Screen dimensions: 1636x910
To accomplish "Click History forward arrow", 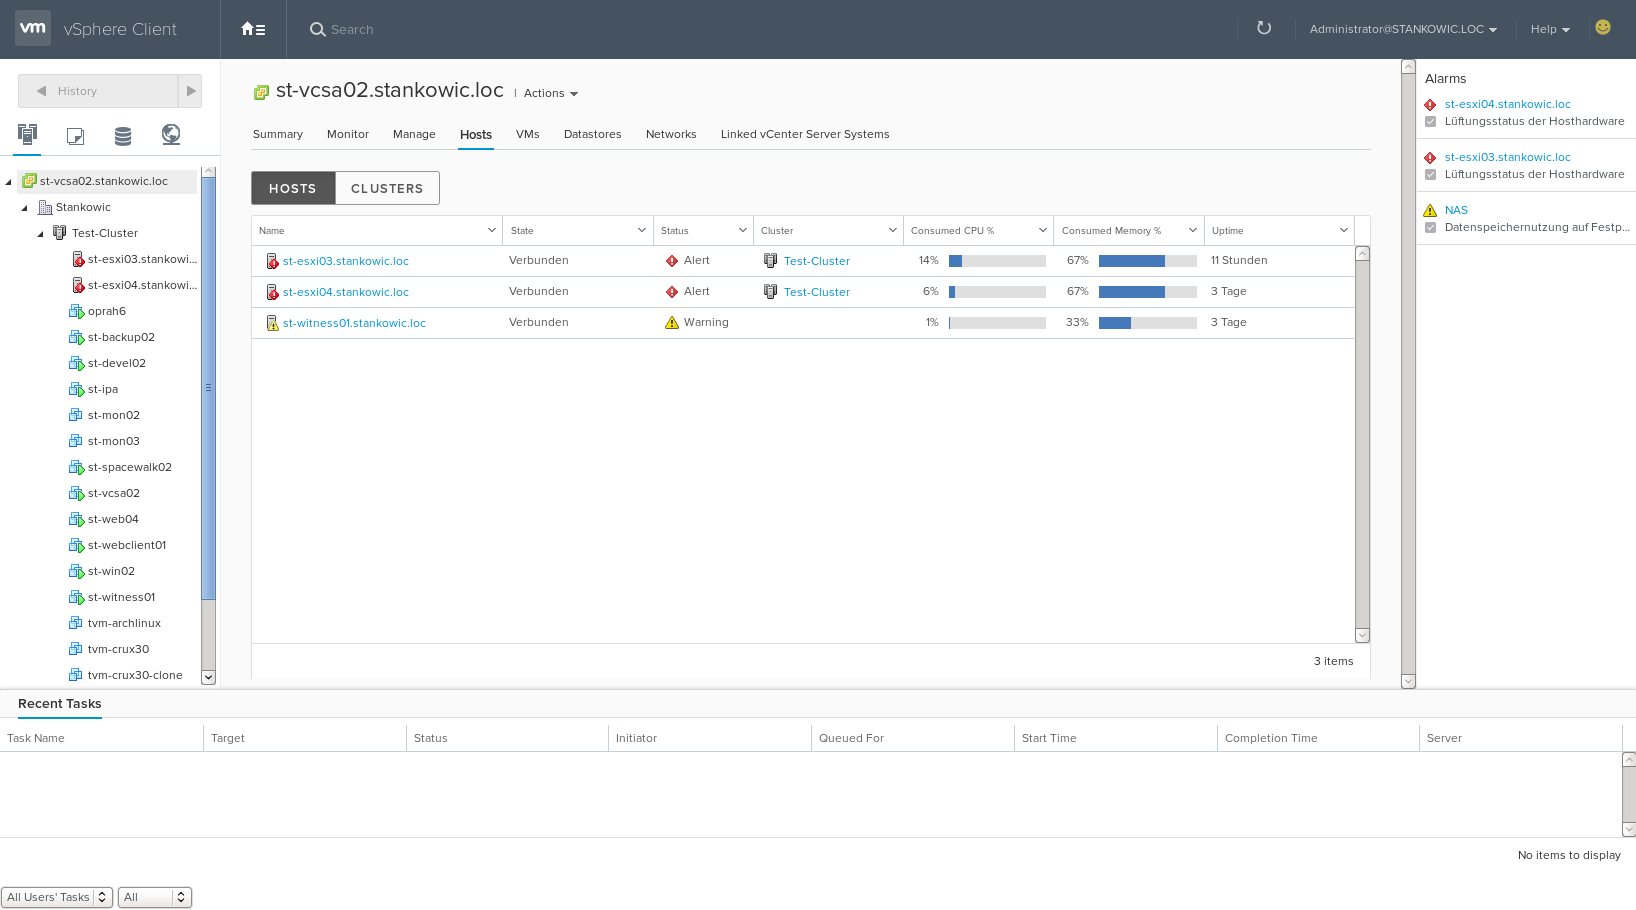I will 190,91.
